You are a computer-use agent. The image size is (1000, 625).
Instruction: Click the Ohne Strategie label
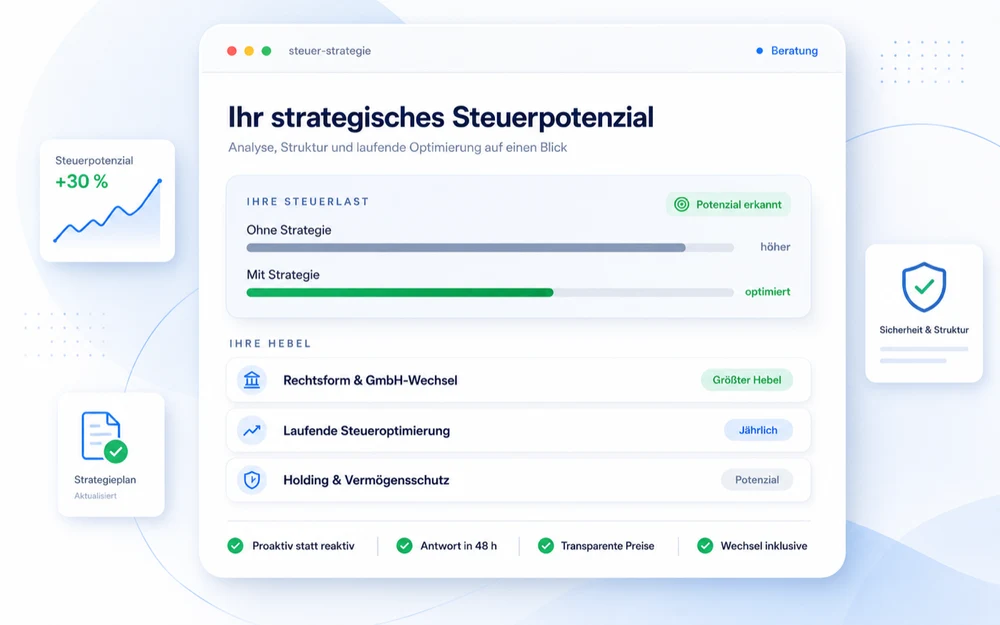click(x=289, y=230)
